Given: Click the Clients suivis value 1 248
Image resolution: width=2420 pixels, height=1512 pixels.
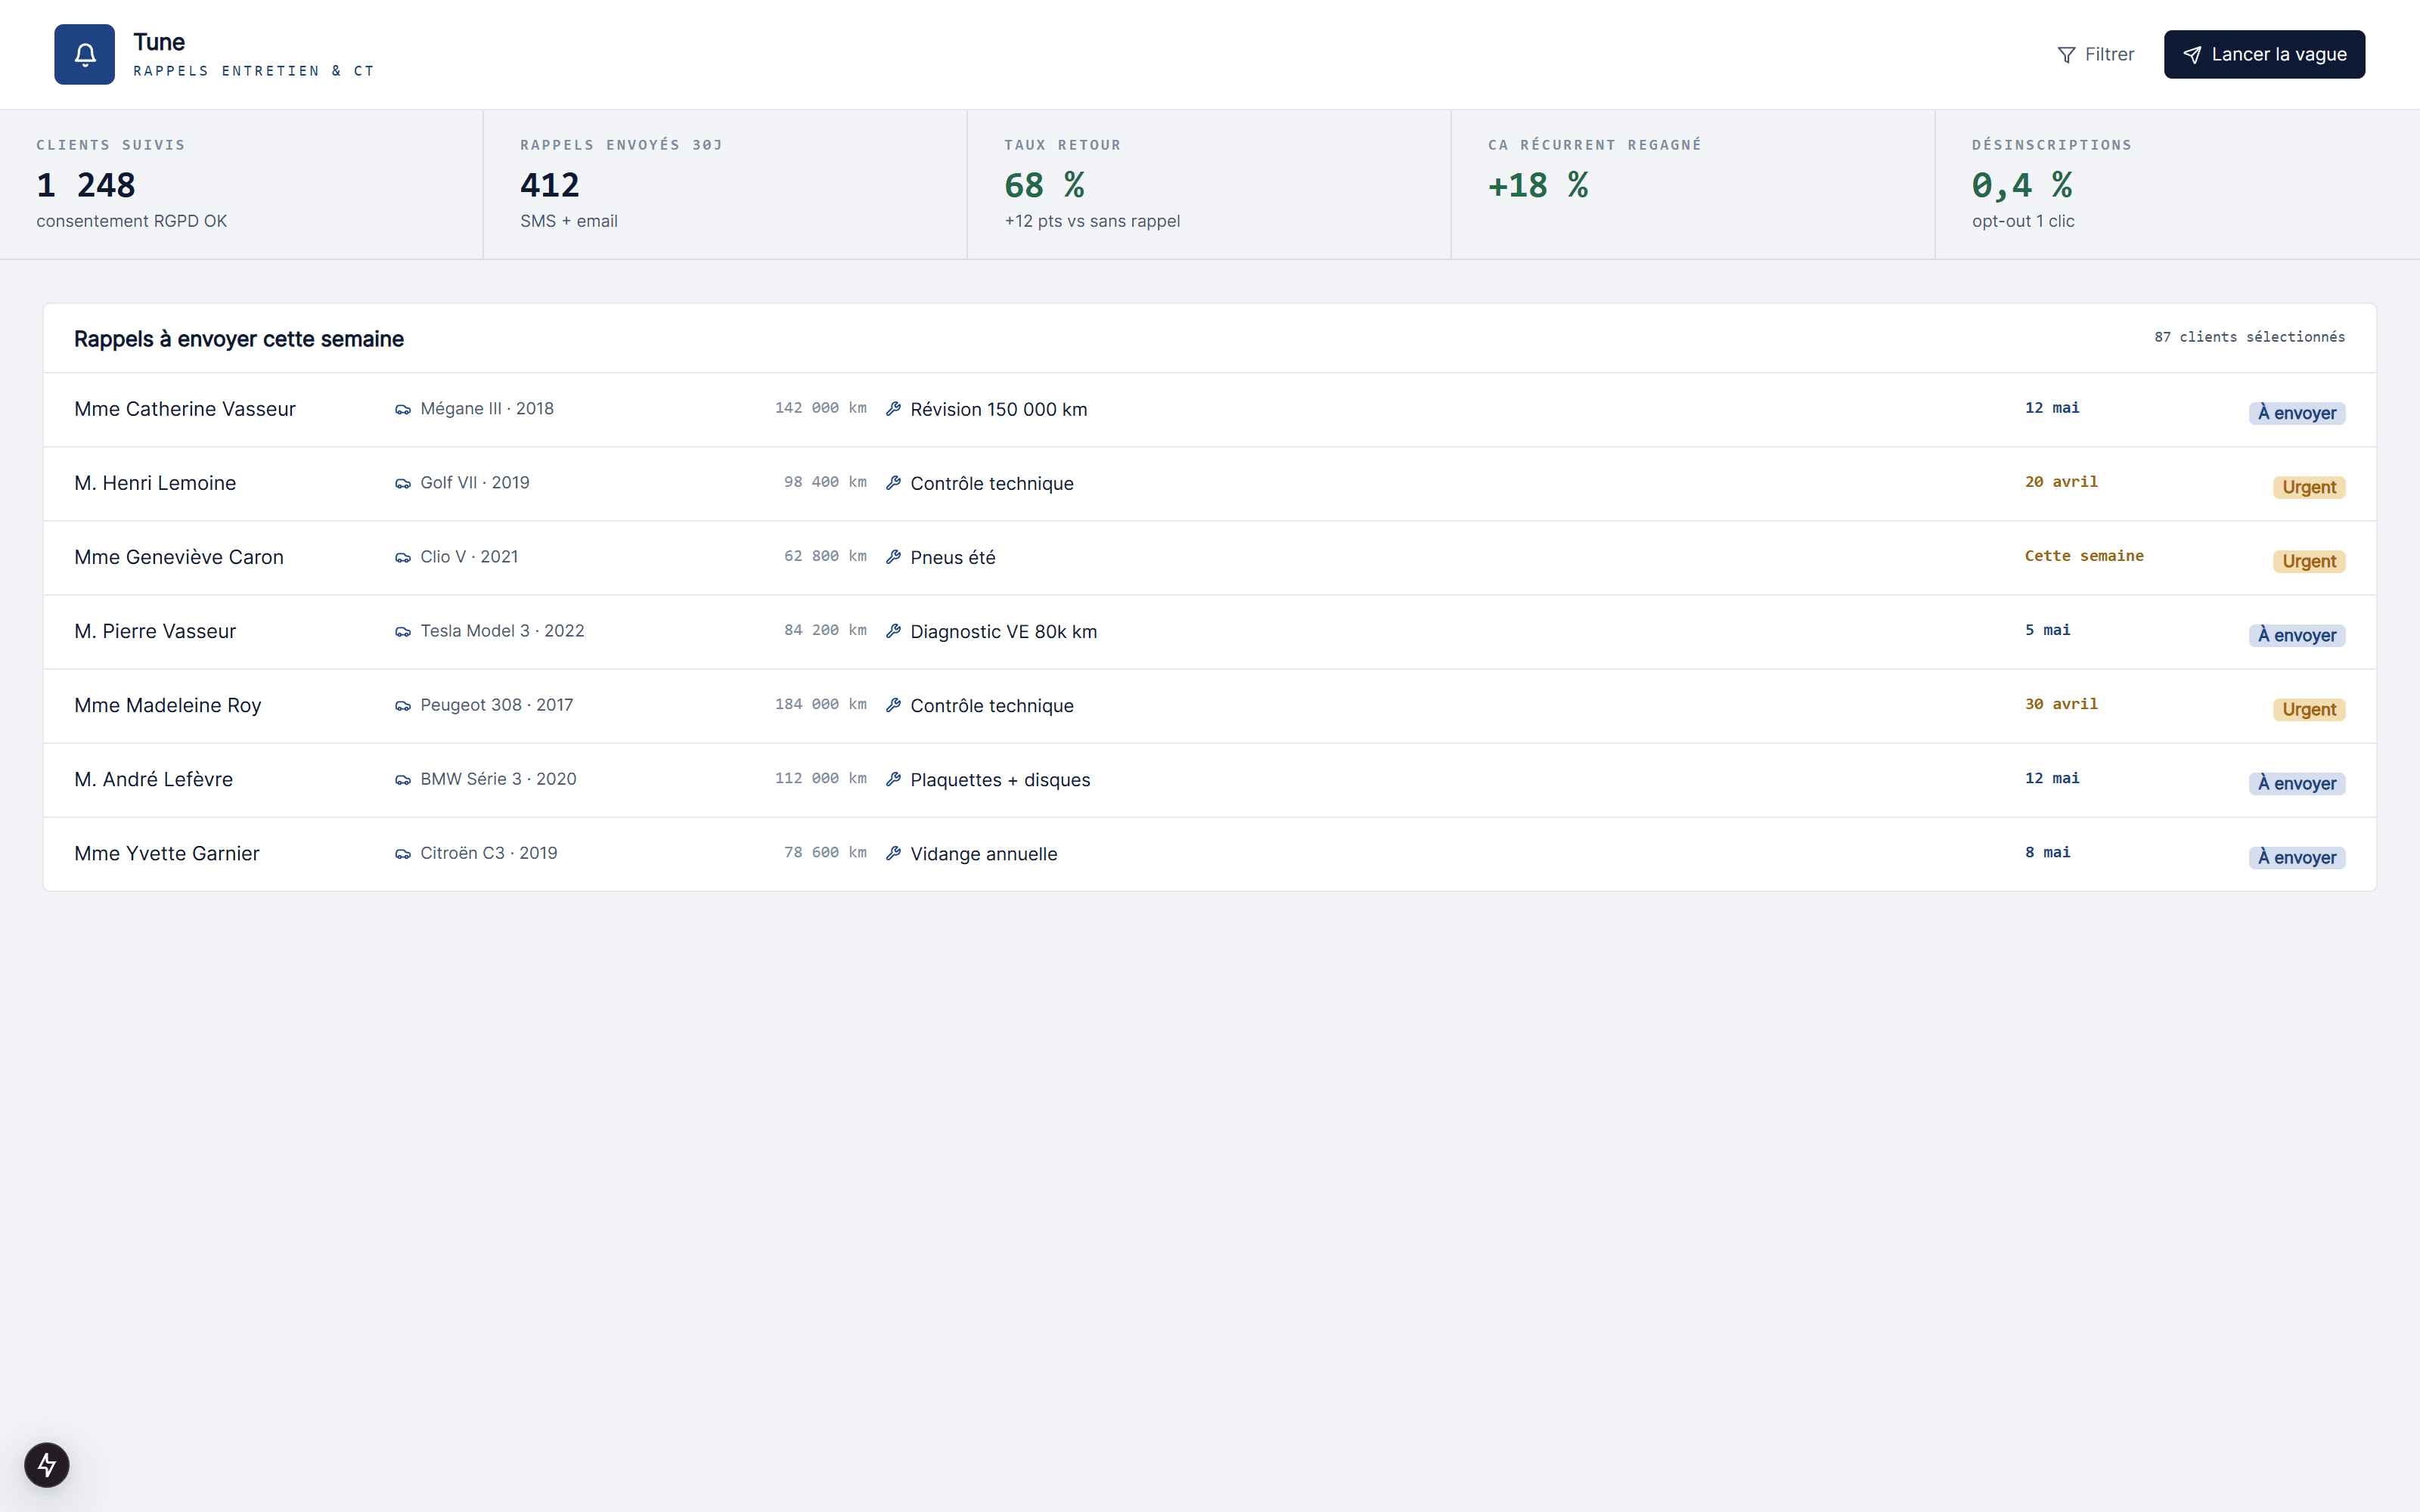Looking at the screenshot, I should pyautogui.click(x=86, y=185).
